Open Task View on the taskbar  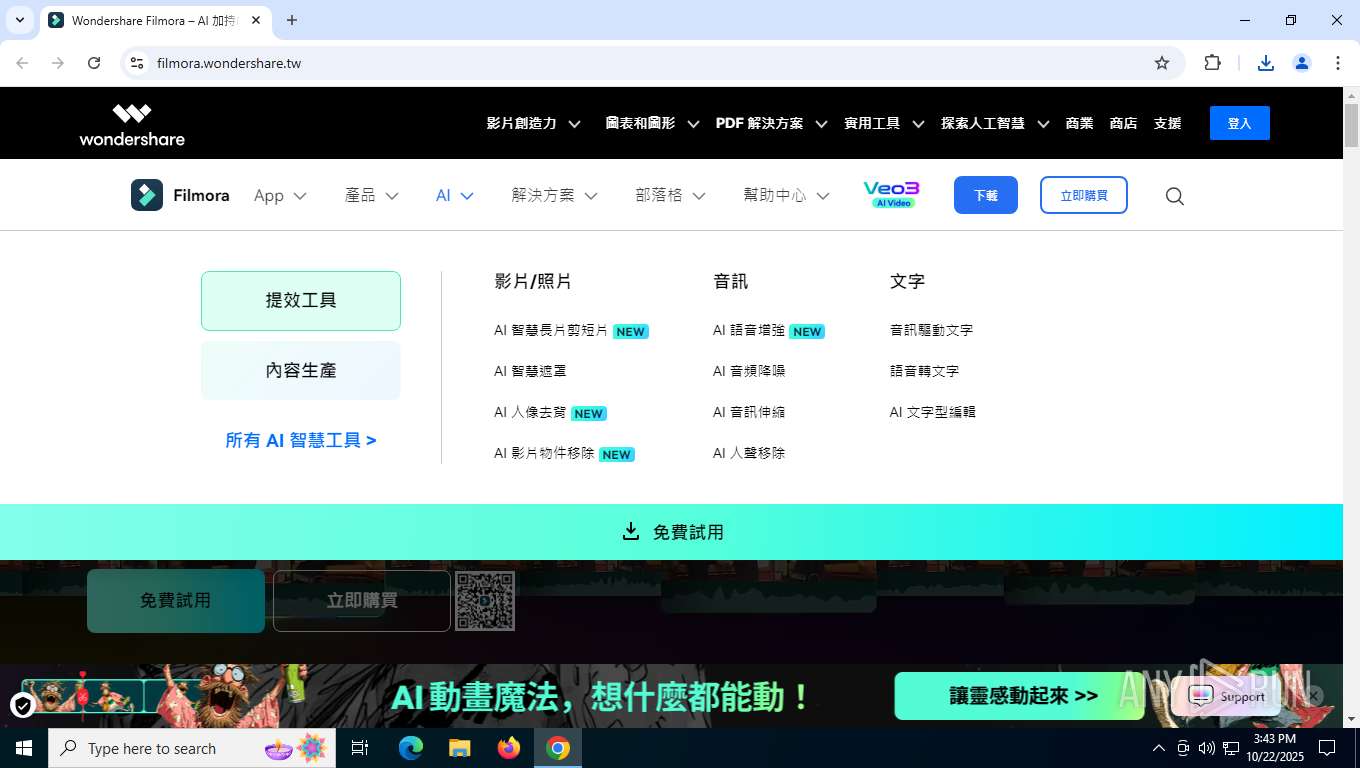click(x=360, y=748)
